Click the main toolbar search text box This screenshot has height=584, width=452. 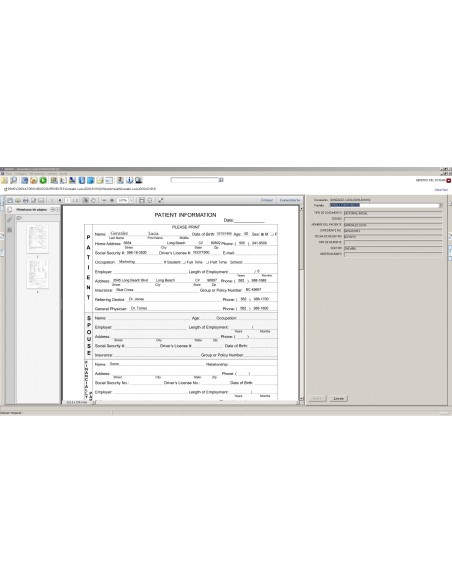194,180
